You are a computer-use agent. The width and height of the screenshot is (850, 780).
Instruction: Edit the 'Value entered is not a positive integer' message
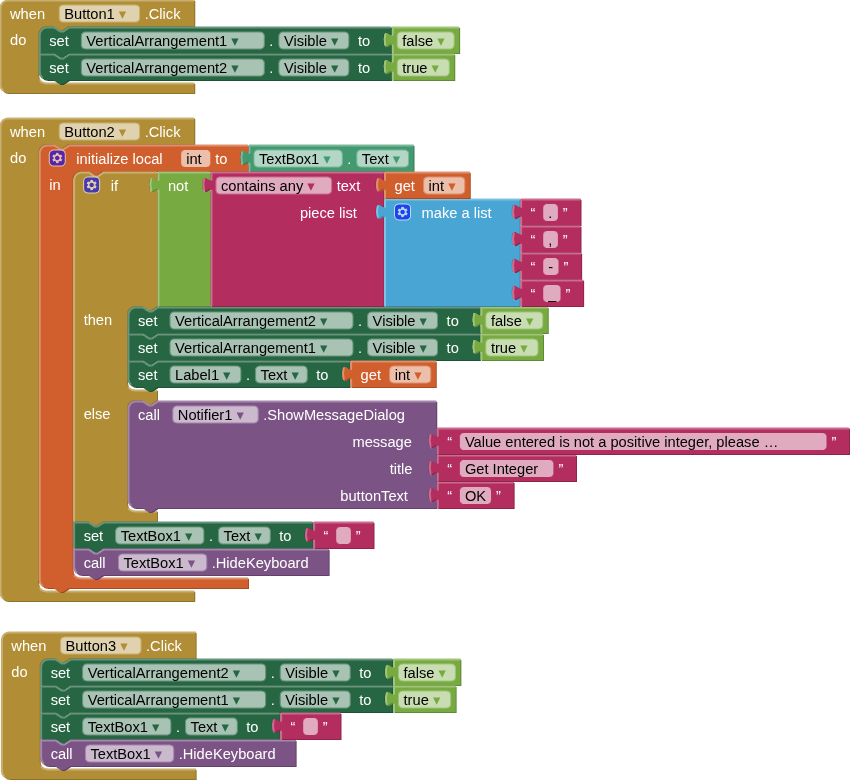(642, 442)
